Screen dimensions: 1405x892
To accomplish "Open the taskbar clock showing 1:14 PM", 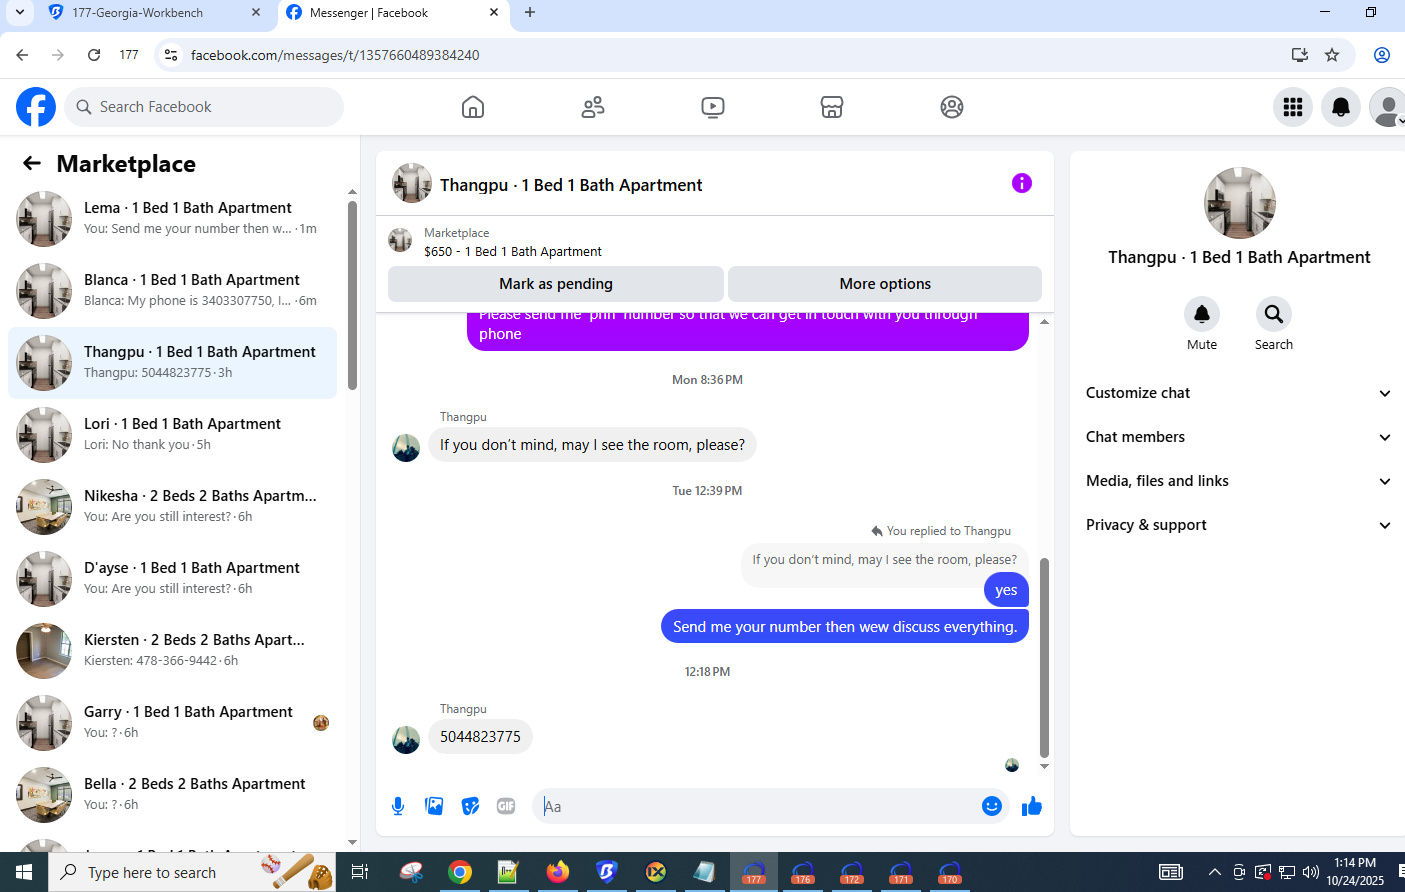I will pos(1355,872).
